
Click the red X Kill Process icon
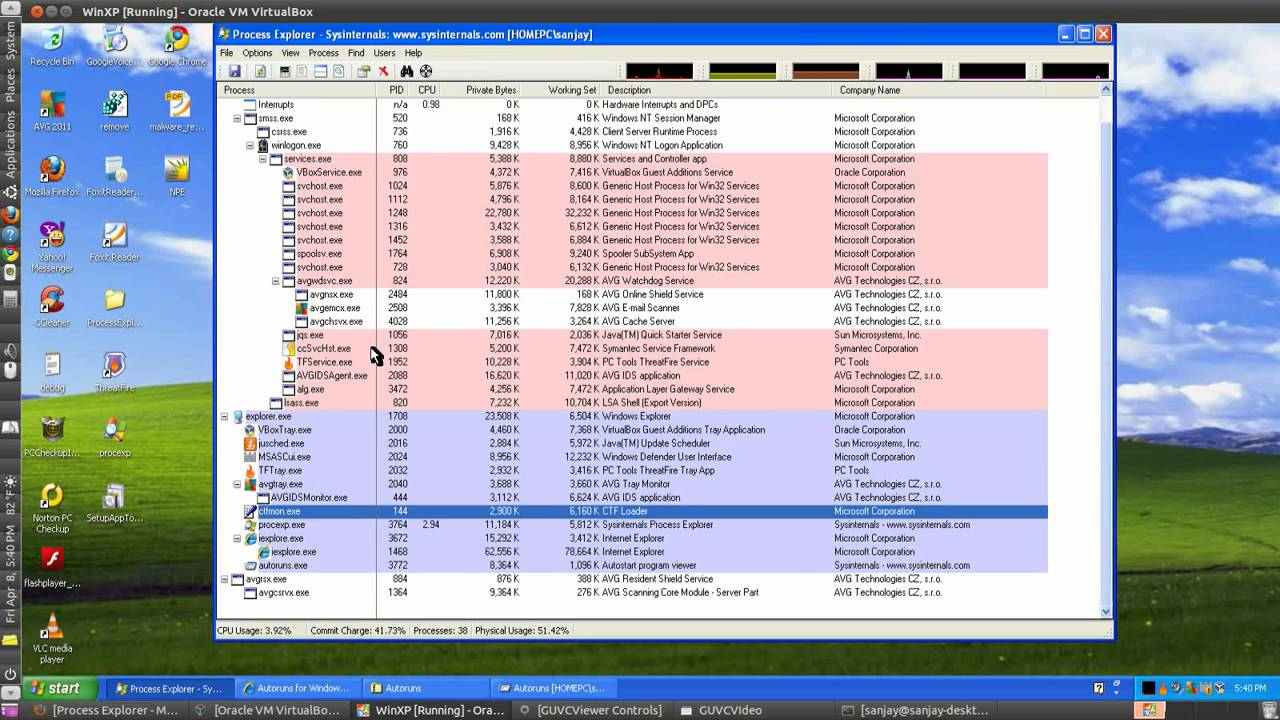[x=383, y=71]
